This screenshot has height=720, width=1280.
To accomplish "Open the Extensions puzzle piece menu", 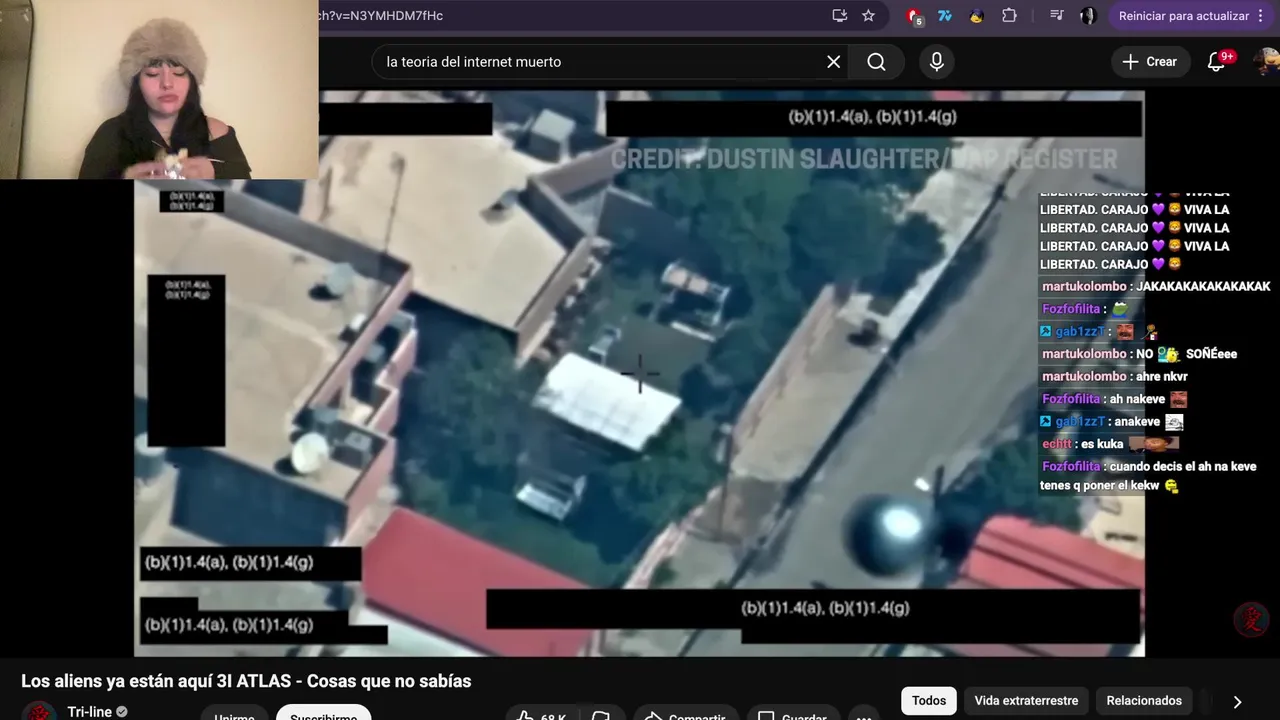I will click(1009, 15).
